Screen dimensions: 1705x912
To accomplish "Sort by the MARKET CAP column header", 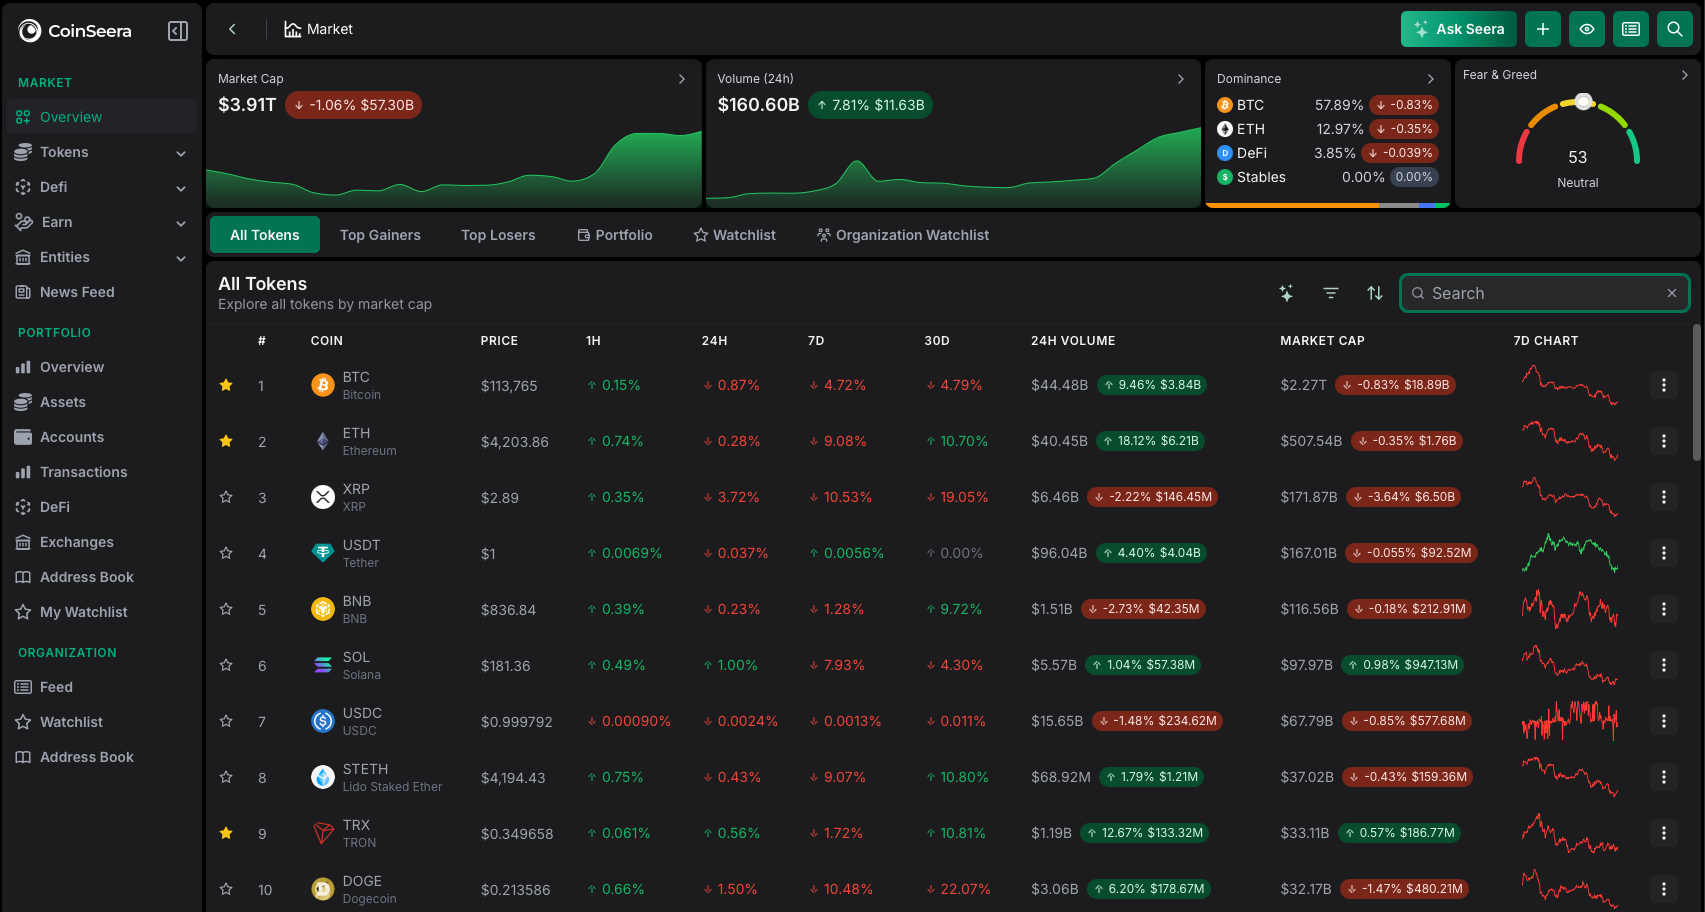I will click(x=1322, y=341).
